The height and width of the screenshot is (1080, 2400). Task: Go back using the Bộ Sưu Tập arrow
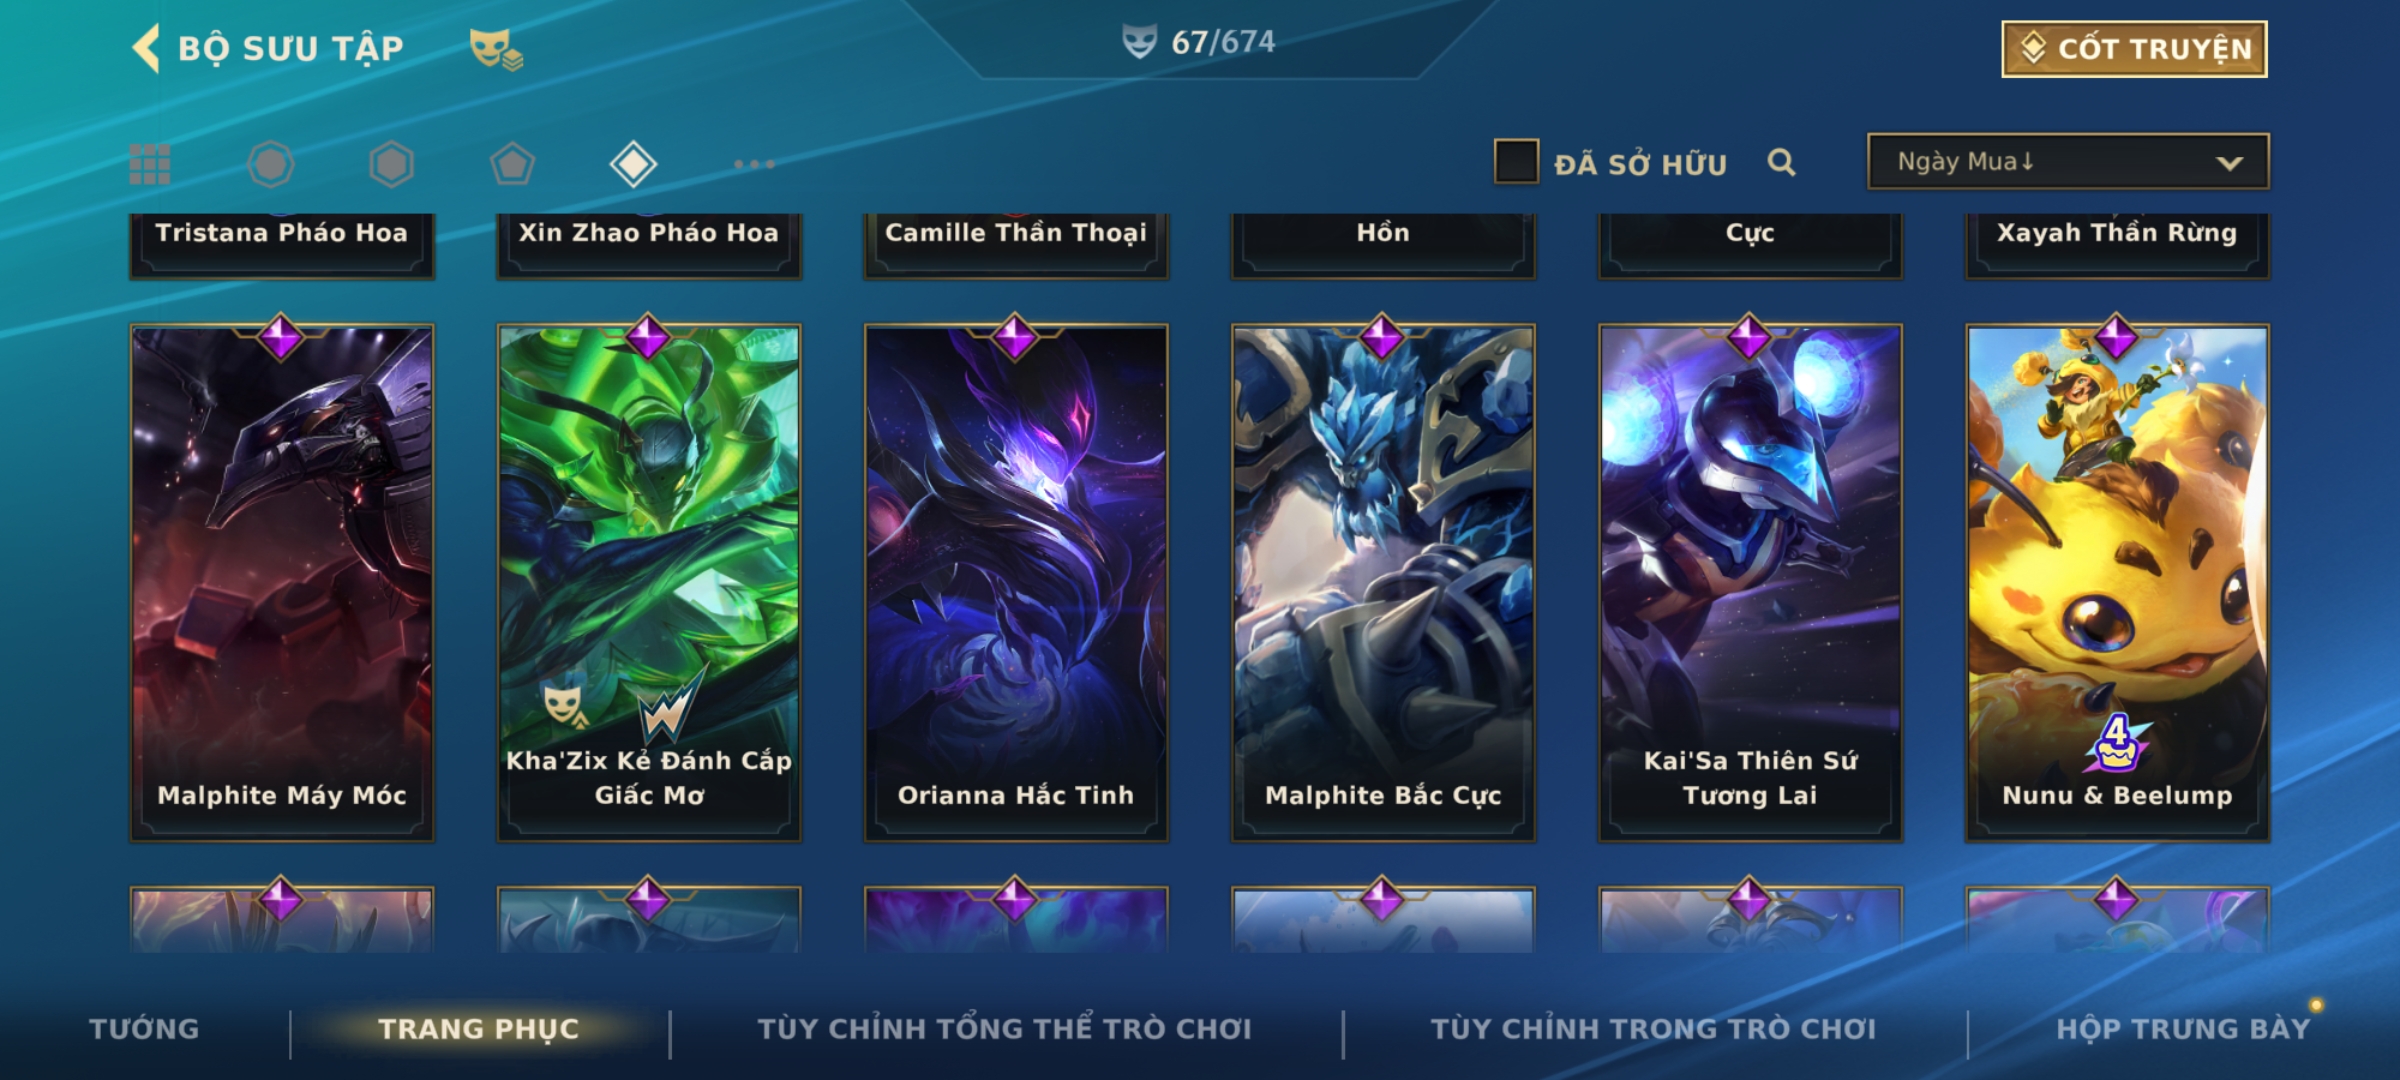[146, 48]
